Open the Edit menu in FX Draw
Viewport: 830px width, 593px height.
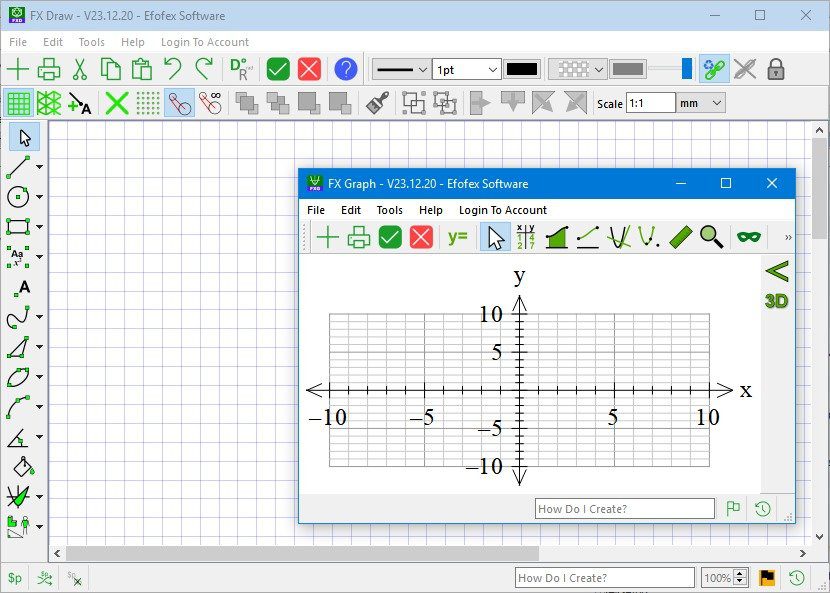click(x=51, y=42)
